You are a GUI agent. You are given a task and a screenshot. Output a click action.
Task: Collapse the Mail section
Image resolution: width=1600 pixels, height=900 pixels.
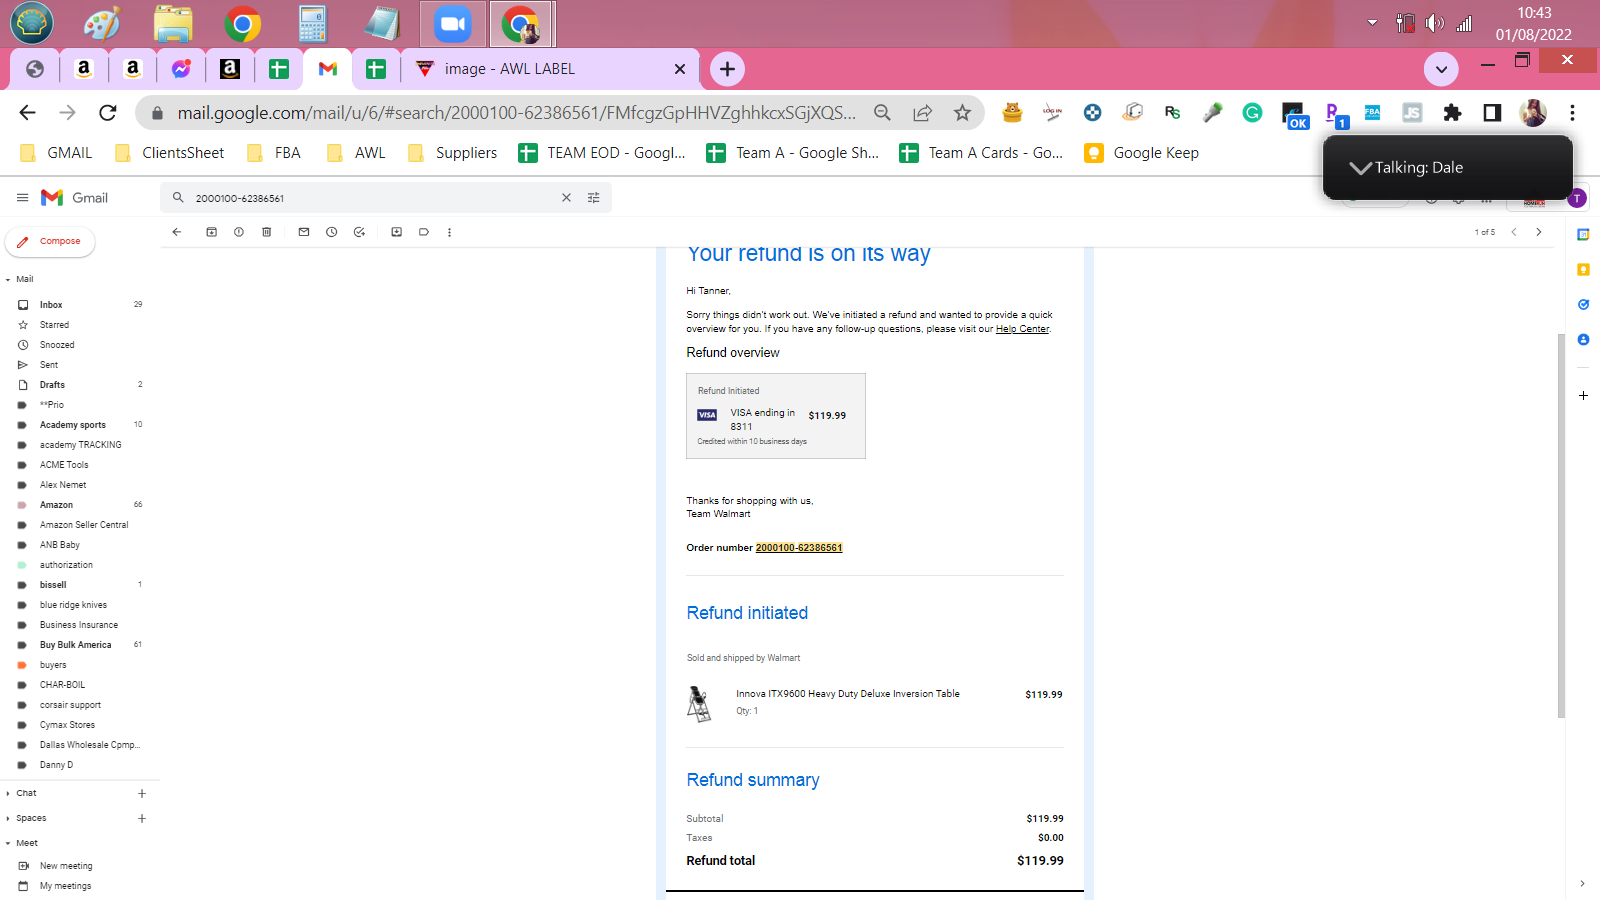point(8,280)
